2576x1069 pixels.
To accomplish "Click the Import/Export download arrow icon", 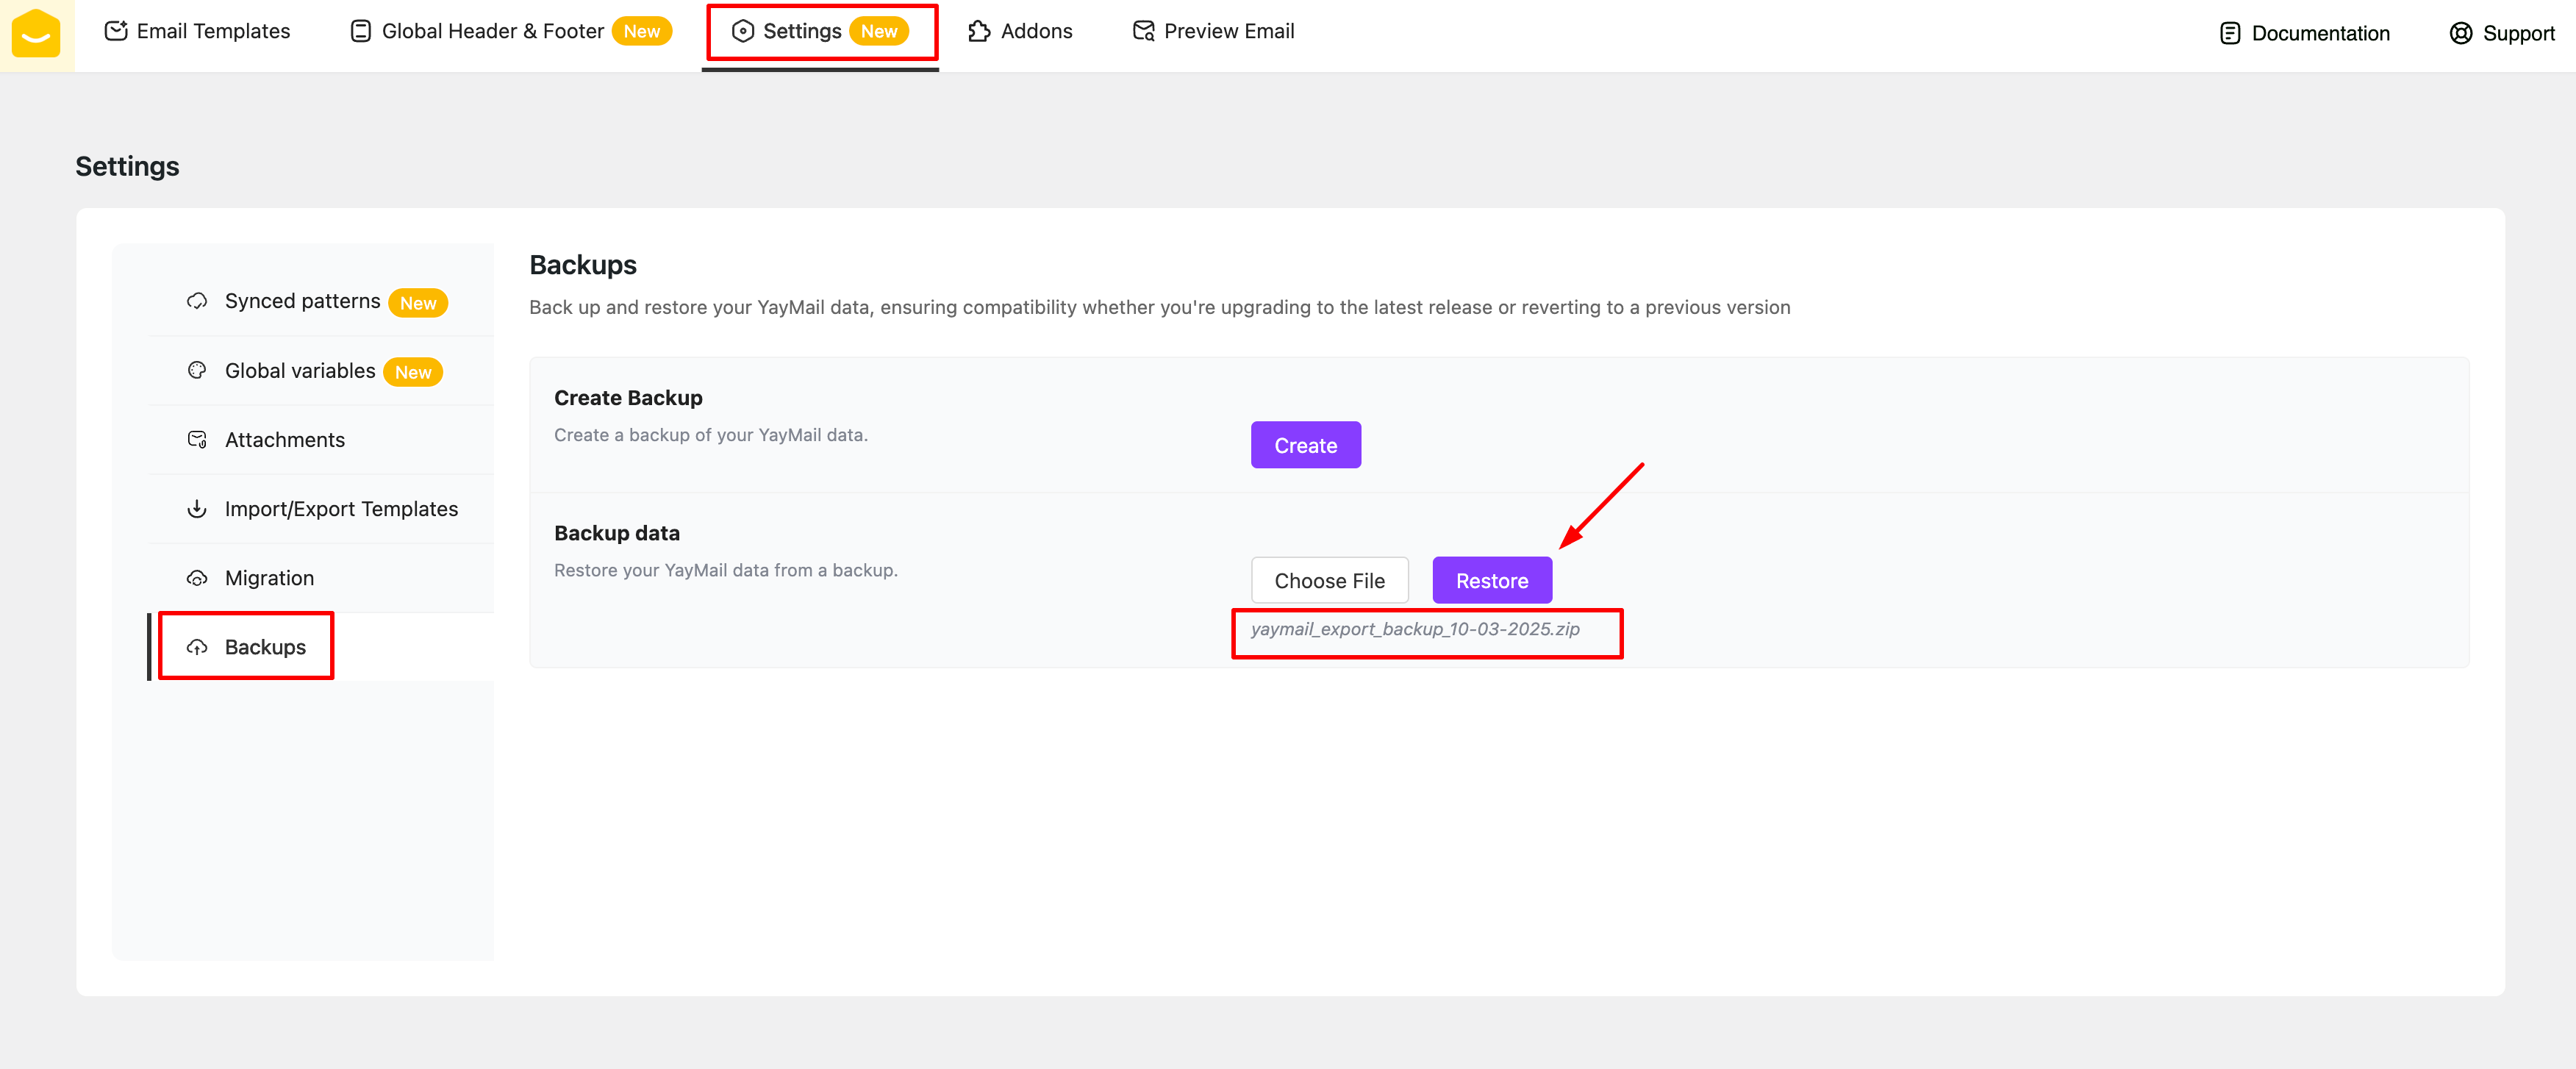I will point(197,509).
